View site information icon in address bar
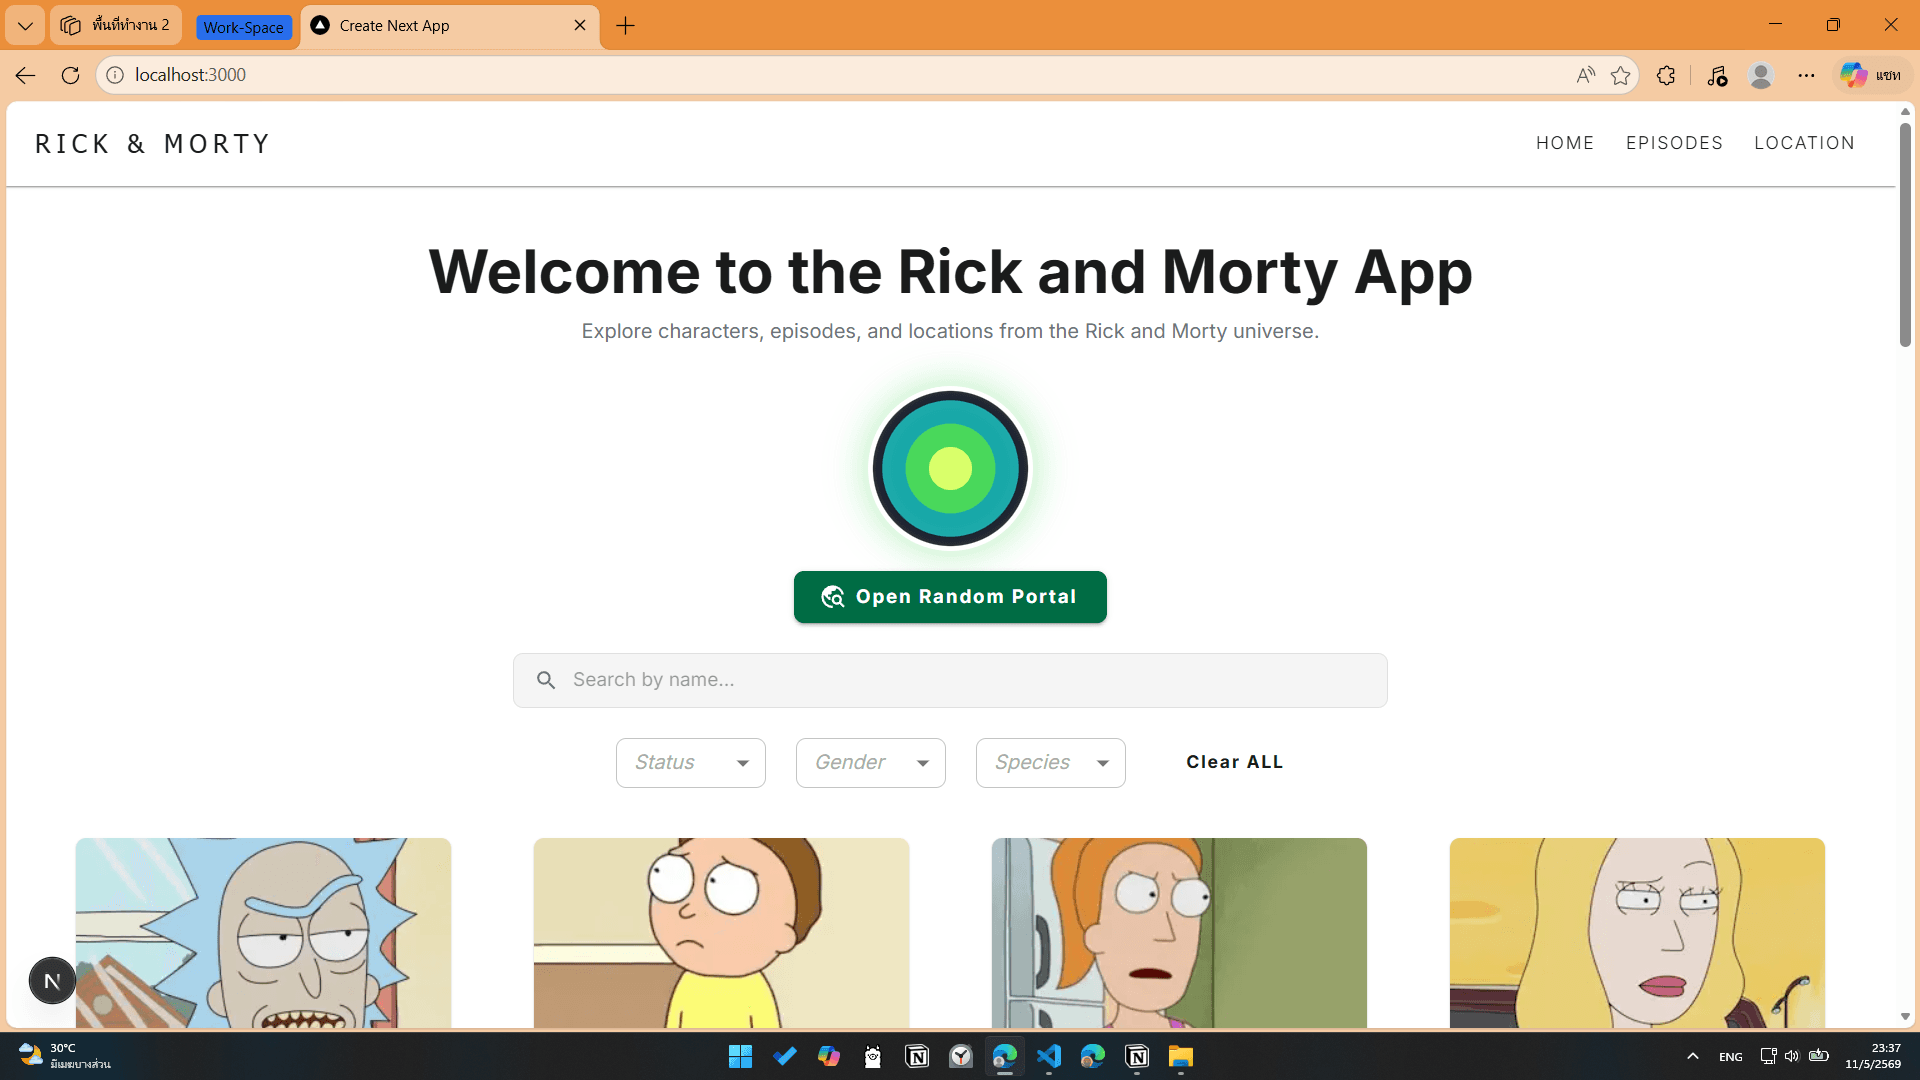1920x1080 pixels. (115, 75)
